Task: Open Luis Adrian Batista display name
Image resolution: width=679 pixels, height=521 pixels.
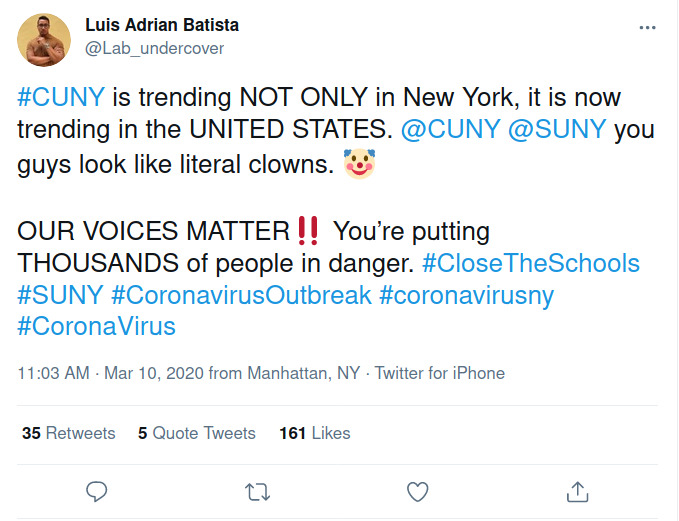Action: (x=161, y=25)
